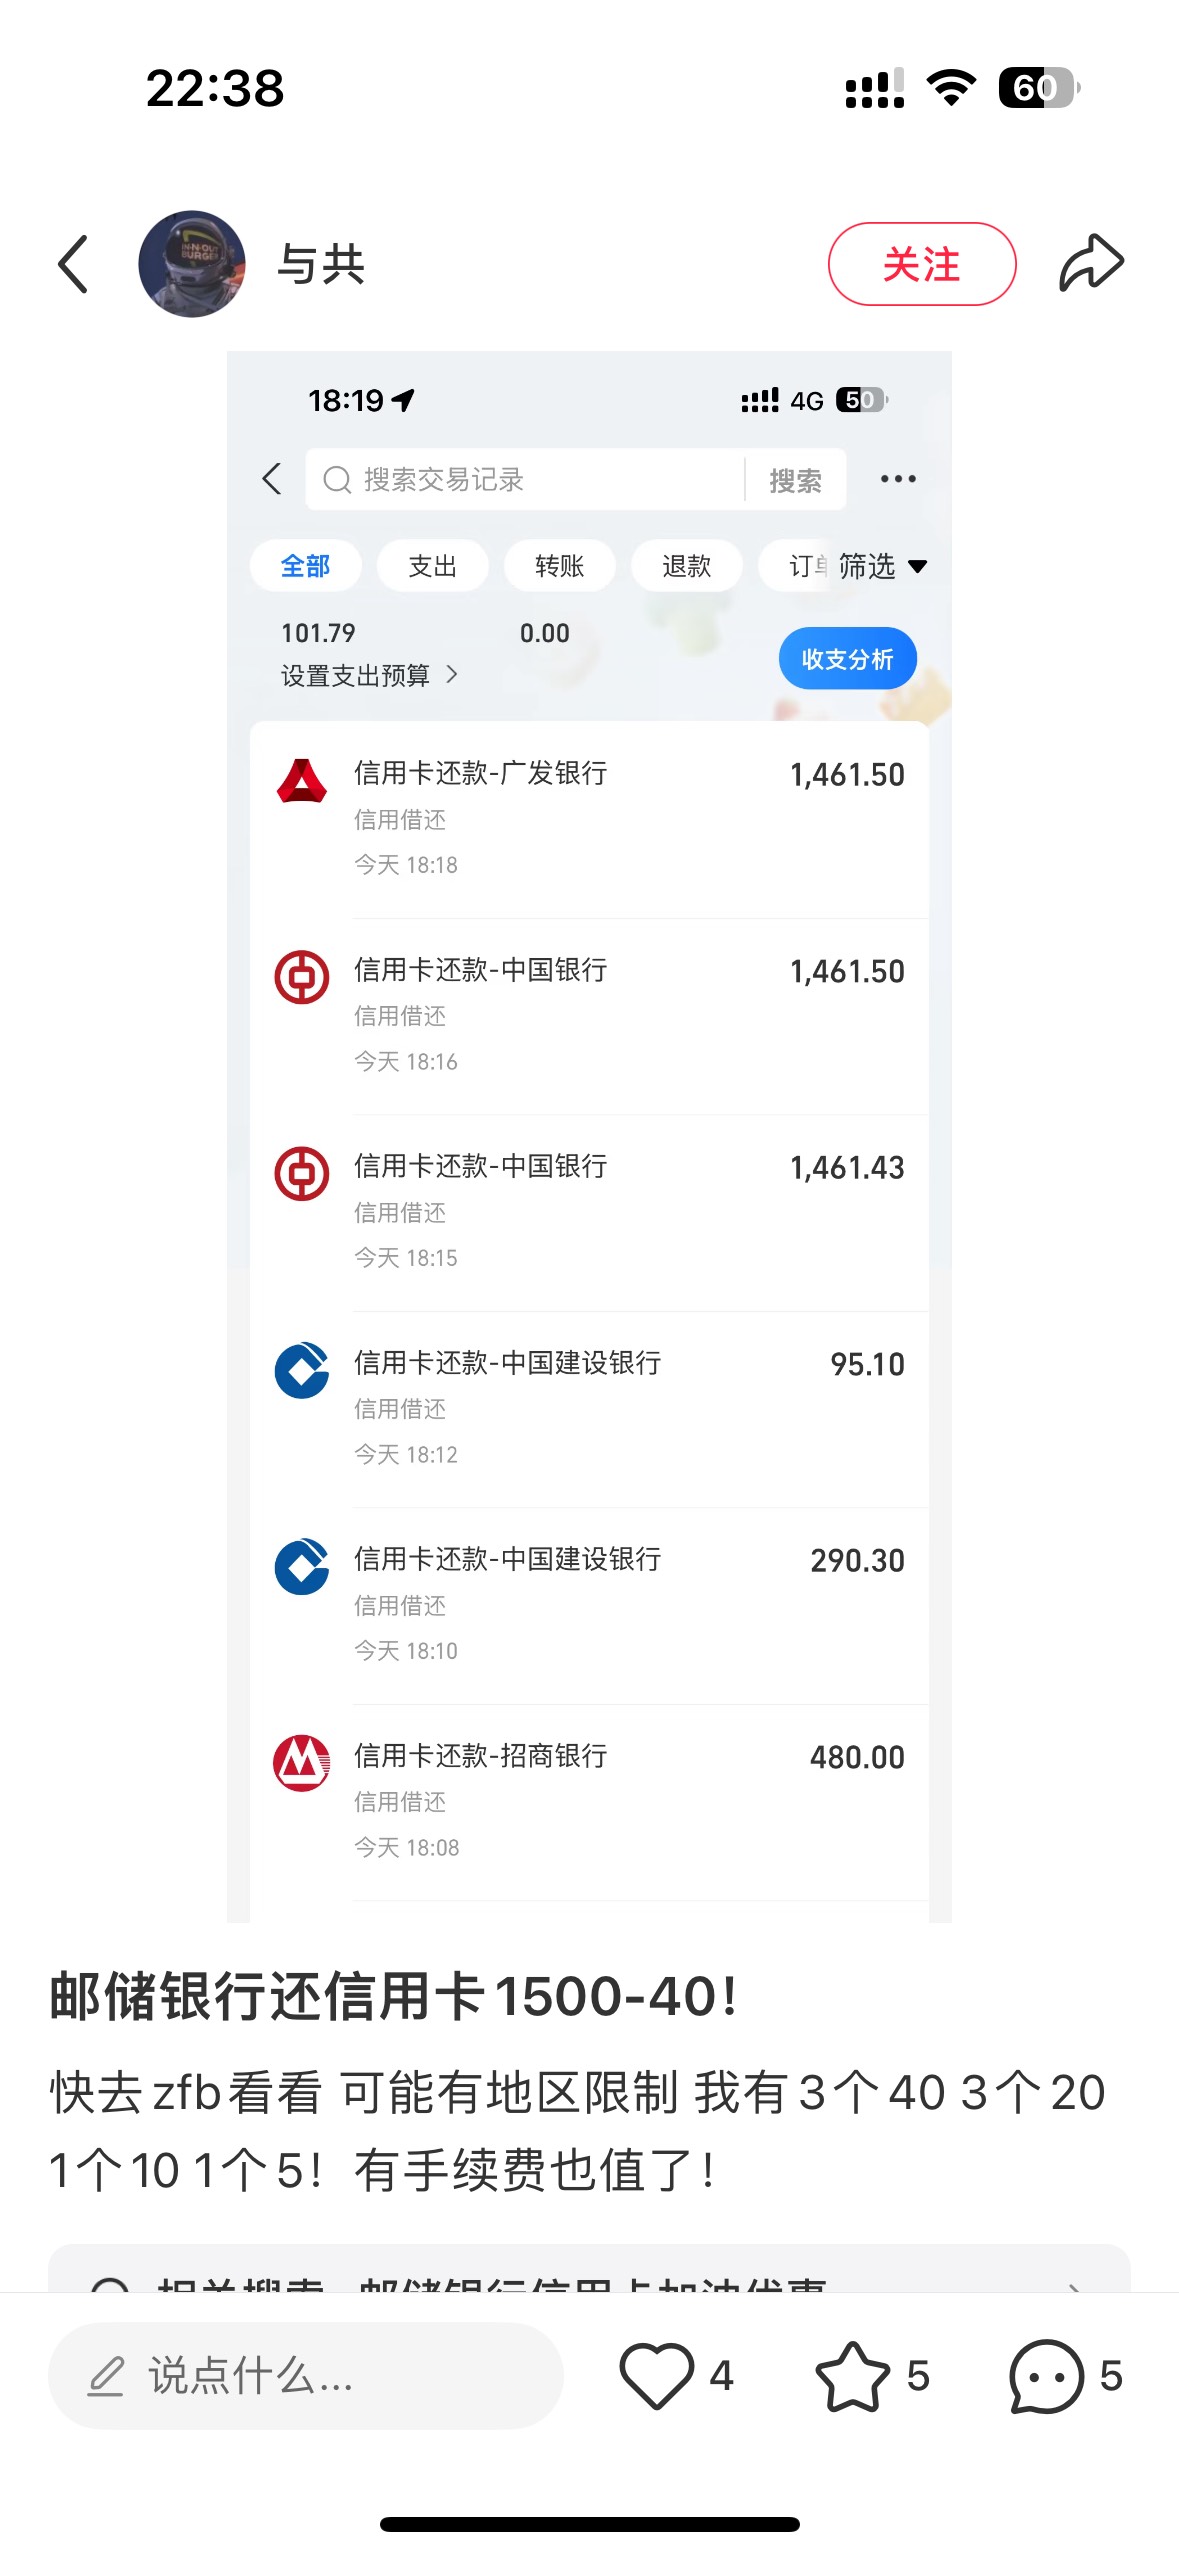Tap the share arrow icon
Image resolution: width=1179 pixels, height=2556 pixels.
click(x=1091, y=264)
